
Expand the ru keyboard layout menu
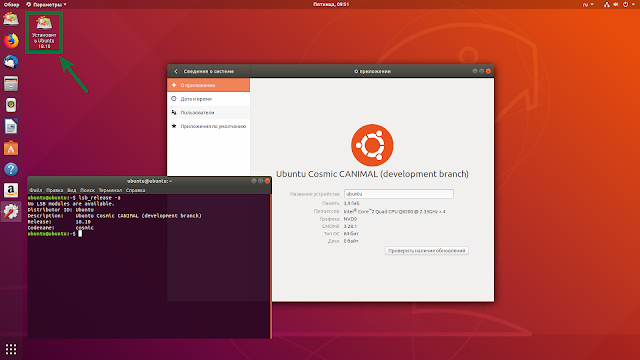[x=588, y=4]
